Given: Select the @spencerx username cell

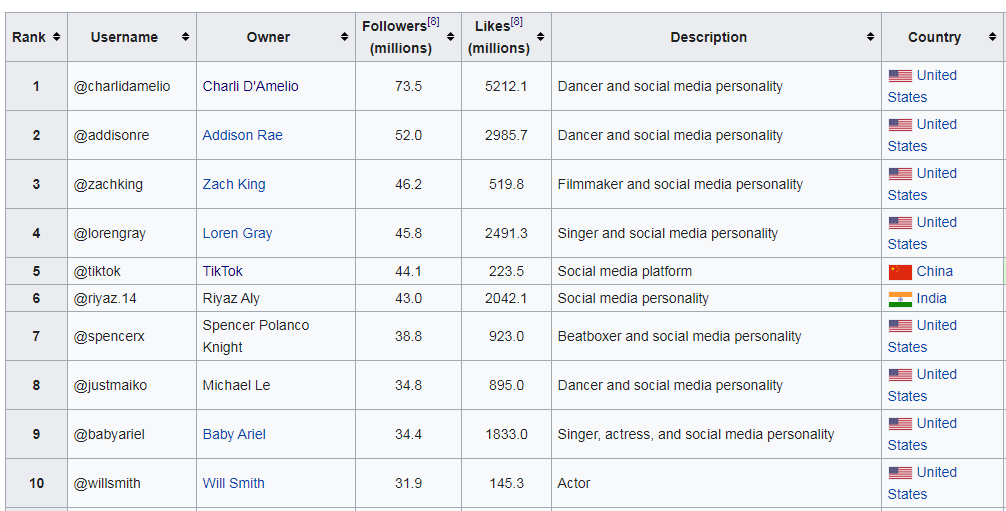Looking at the screenshot, I should coord(132,336).
